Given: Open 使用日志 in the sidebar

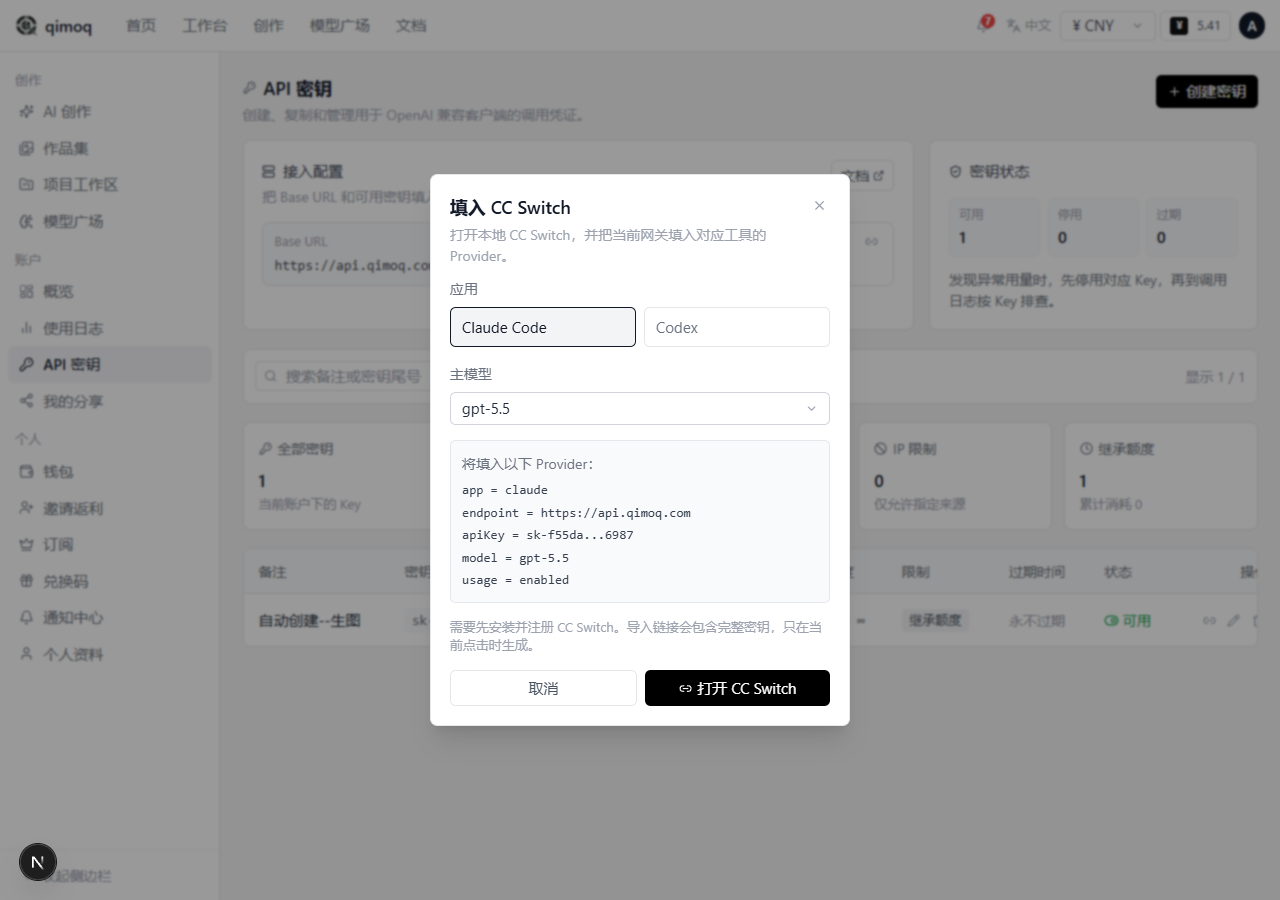Looking at the screenshot, I should (x=110, y=328).
